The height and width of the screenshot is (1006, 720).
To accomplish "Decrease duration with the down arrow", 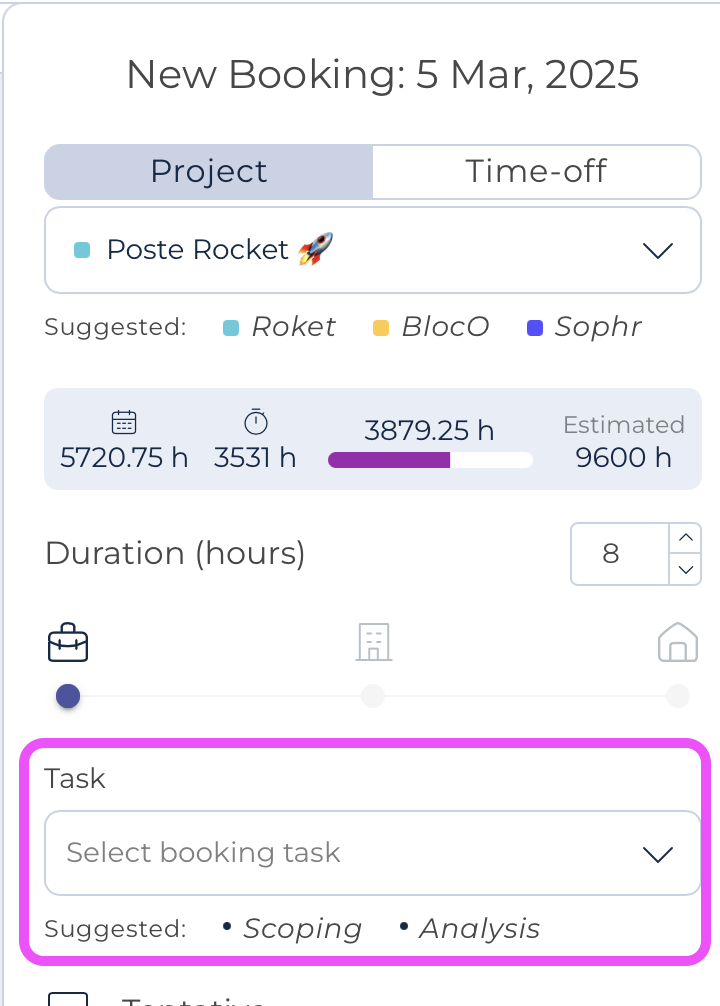I will 685,569.
